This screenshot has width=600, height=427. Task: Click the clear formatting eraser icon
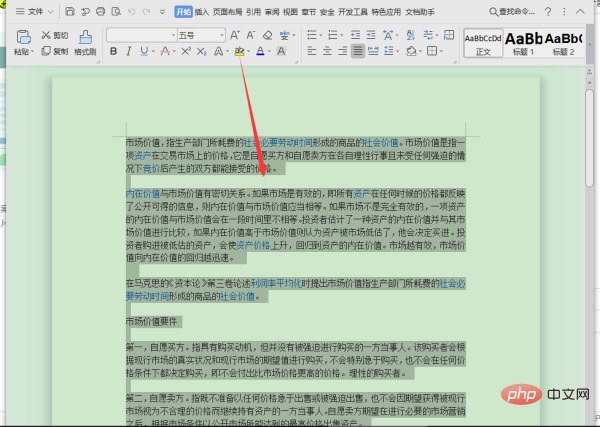[266, 34]
